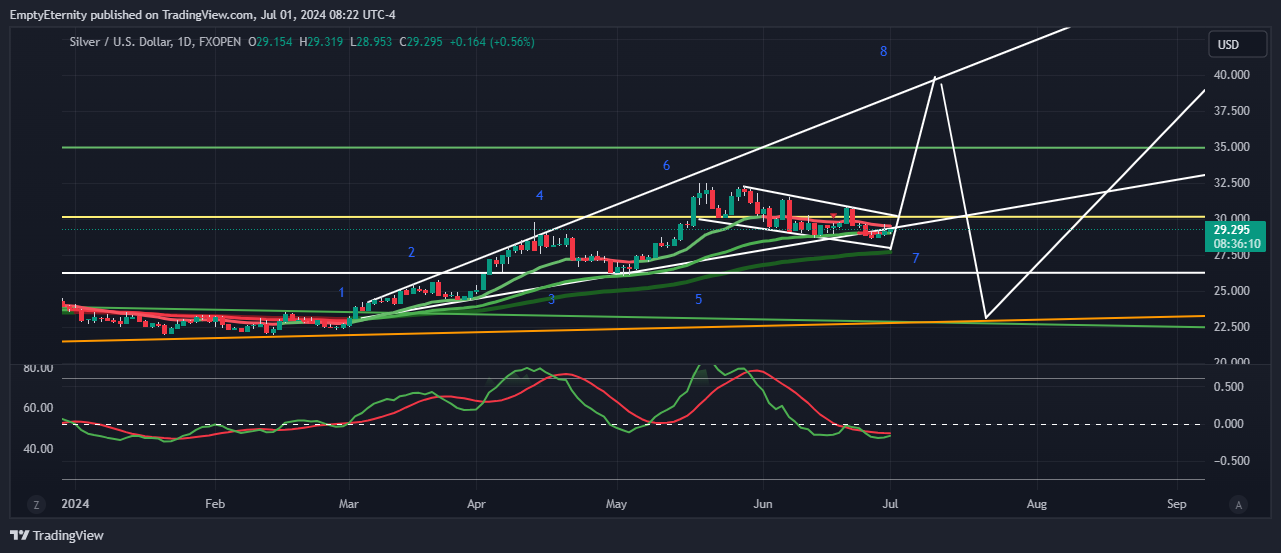
Task: Click the change value +0.164 (+0.56%)
Action: [x=492, y=42]
